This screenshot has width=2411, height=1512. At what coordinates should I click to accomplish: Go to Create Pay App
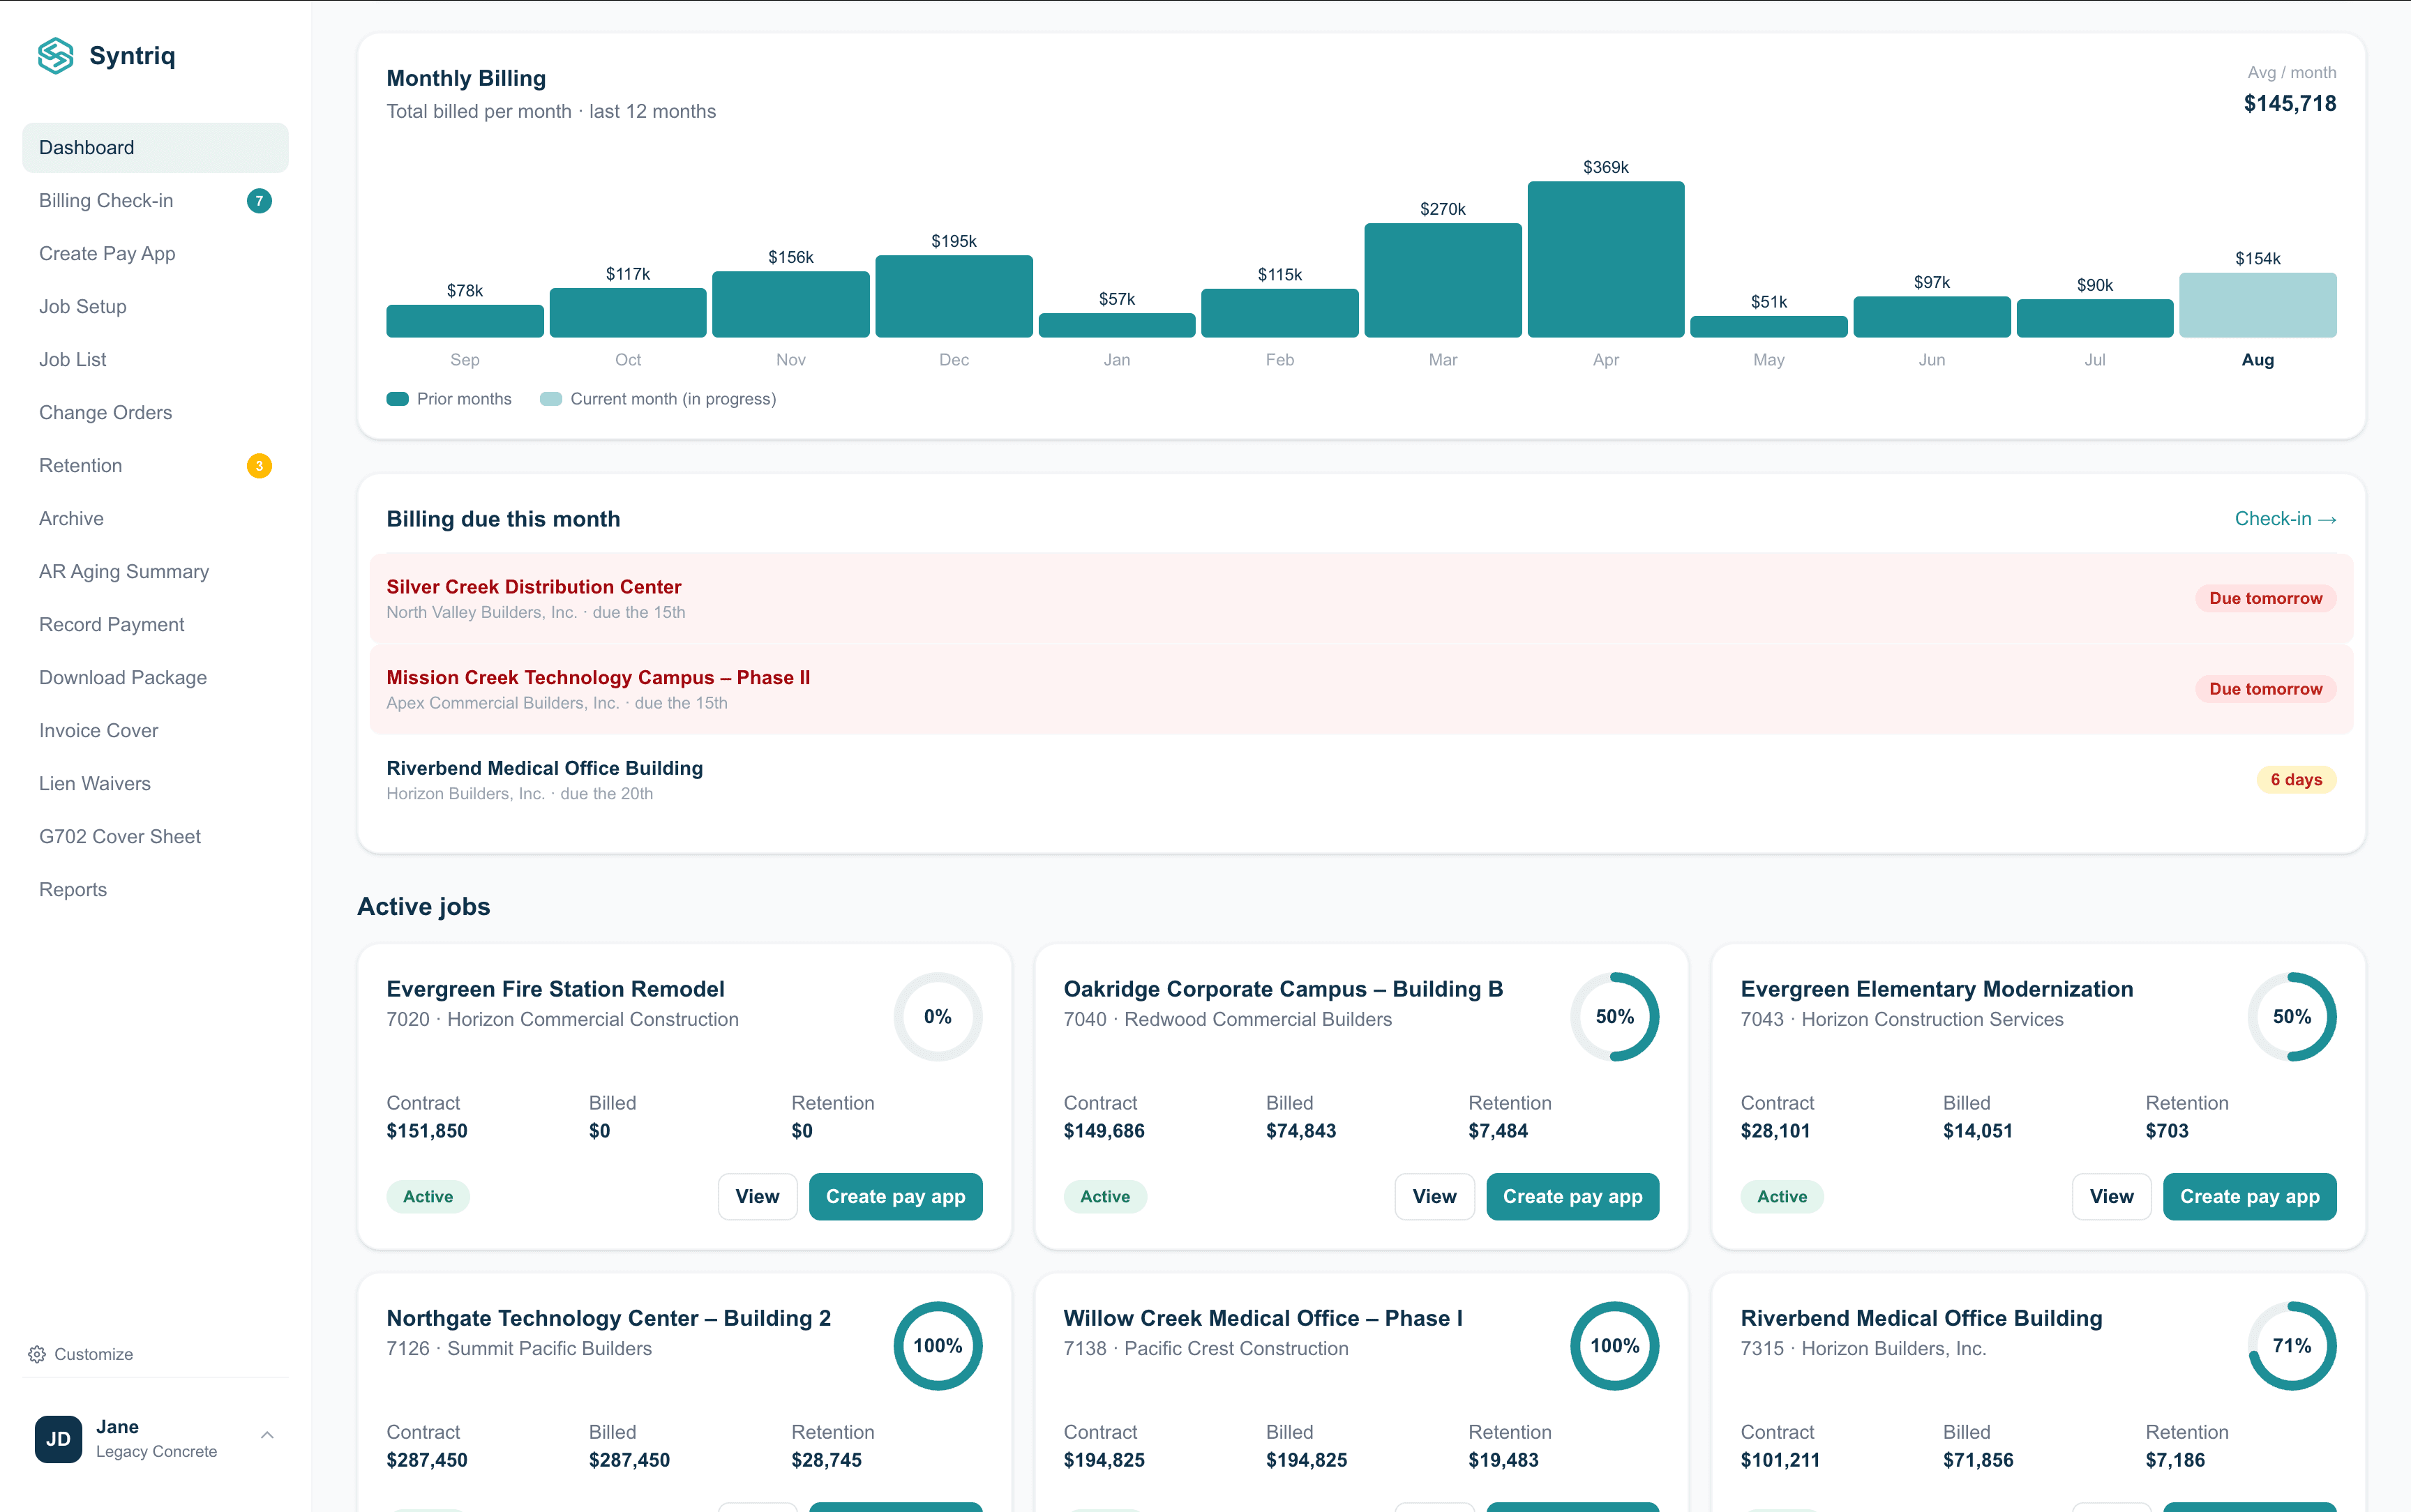point(155,254)
